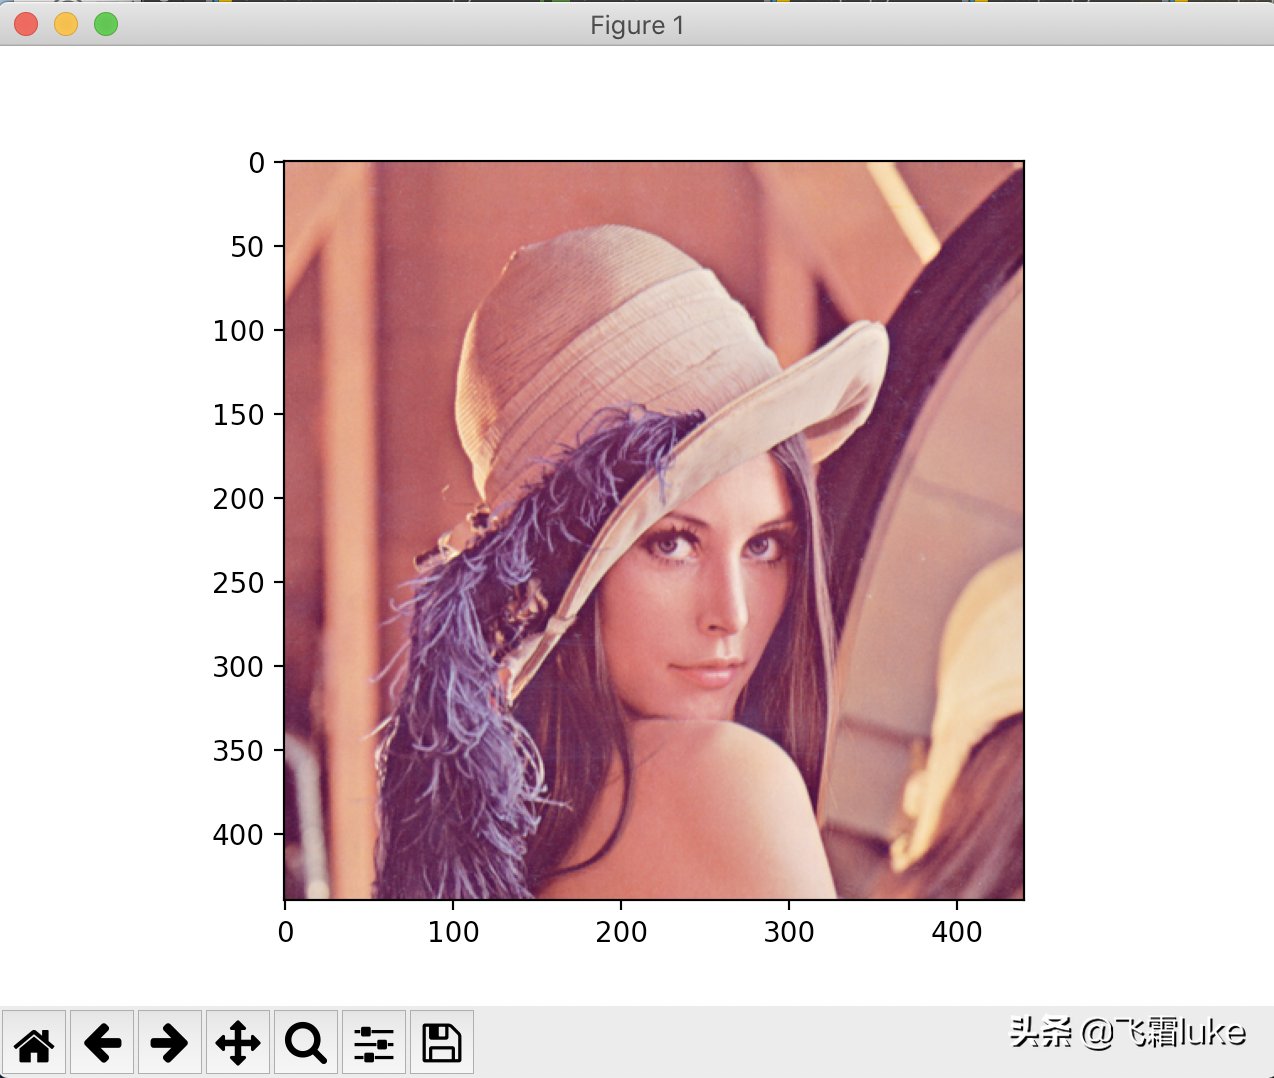This screenshot has width=1274, height=1078.
Task: Click y-axis tick label 200
Action: pyautogui.click(x=238, y=499)
